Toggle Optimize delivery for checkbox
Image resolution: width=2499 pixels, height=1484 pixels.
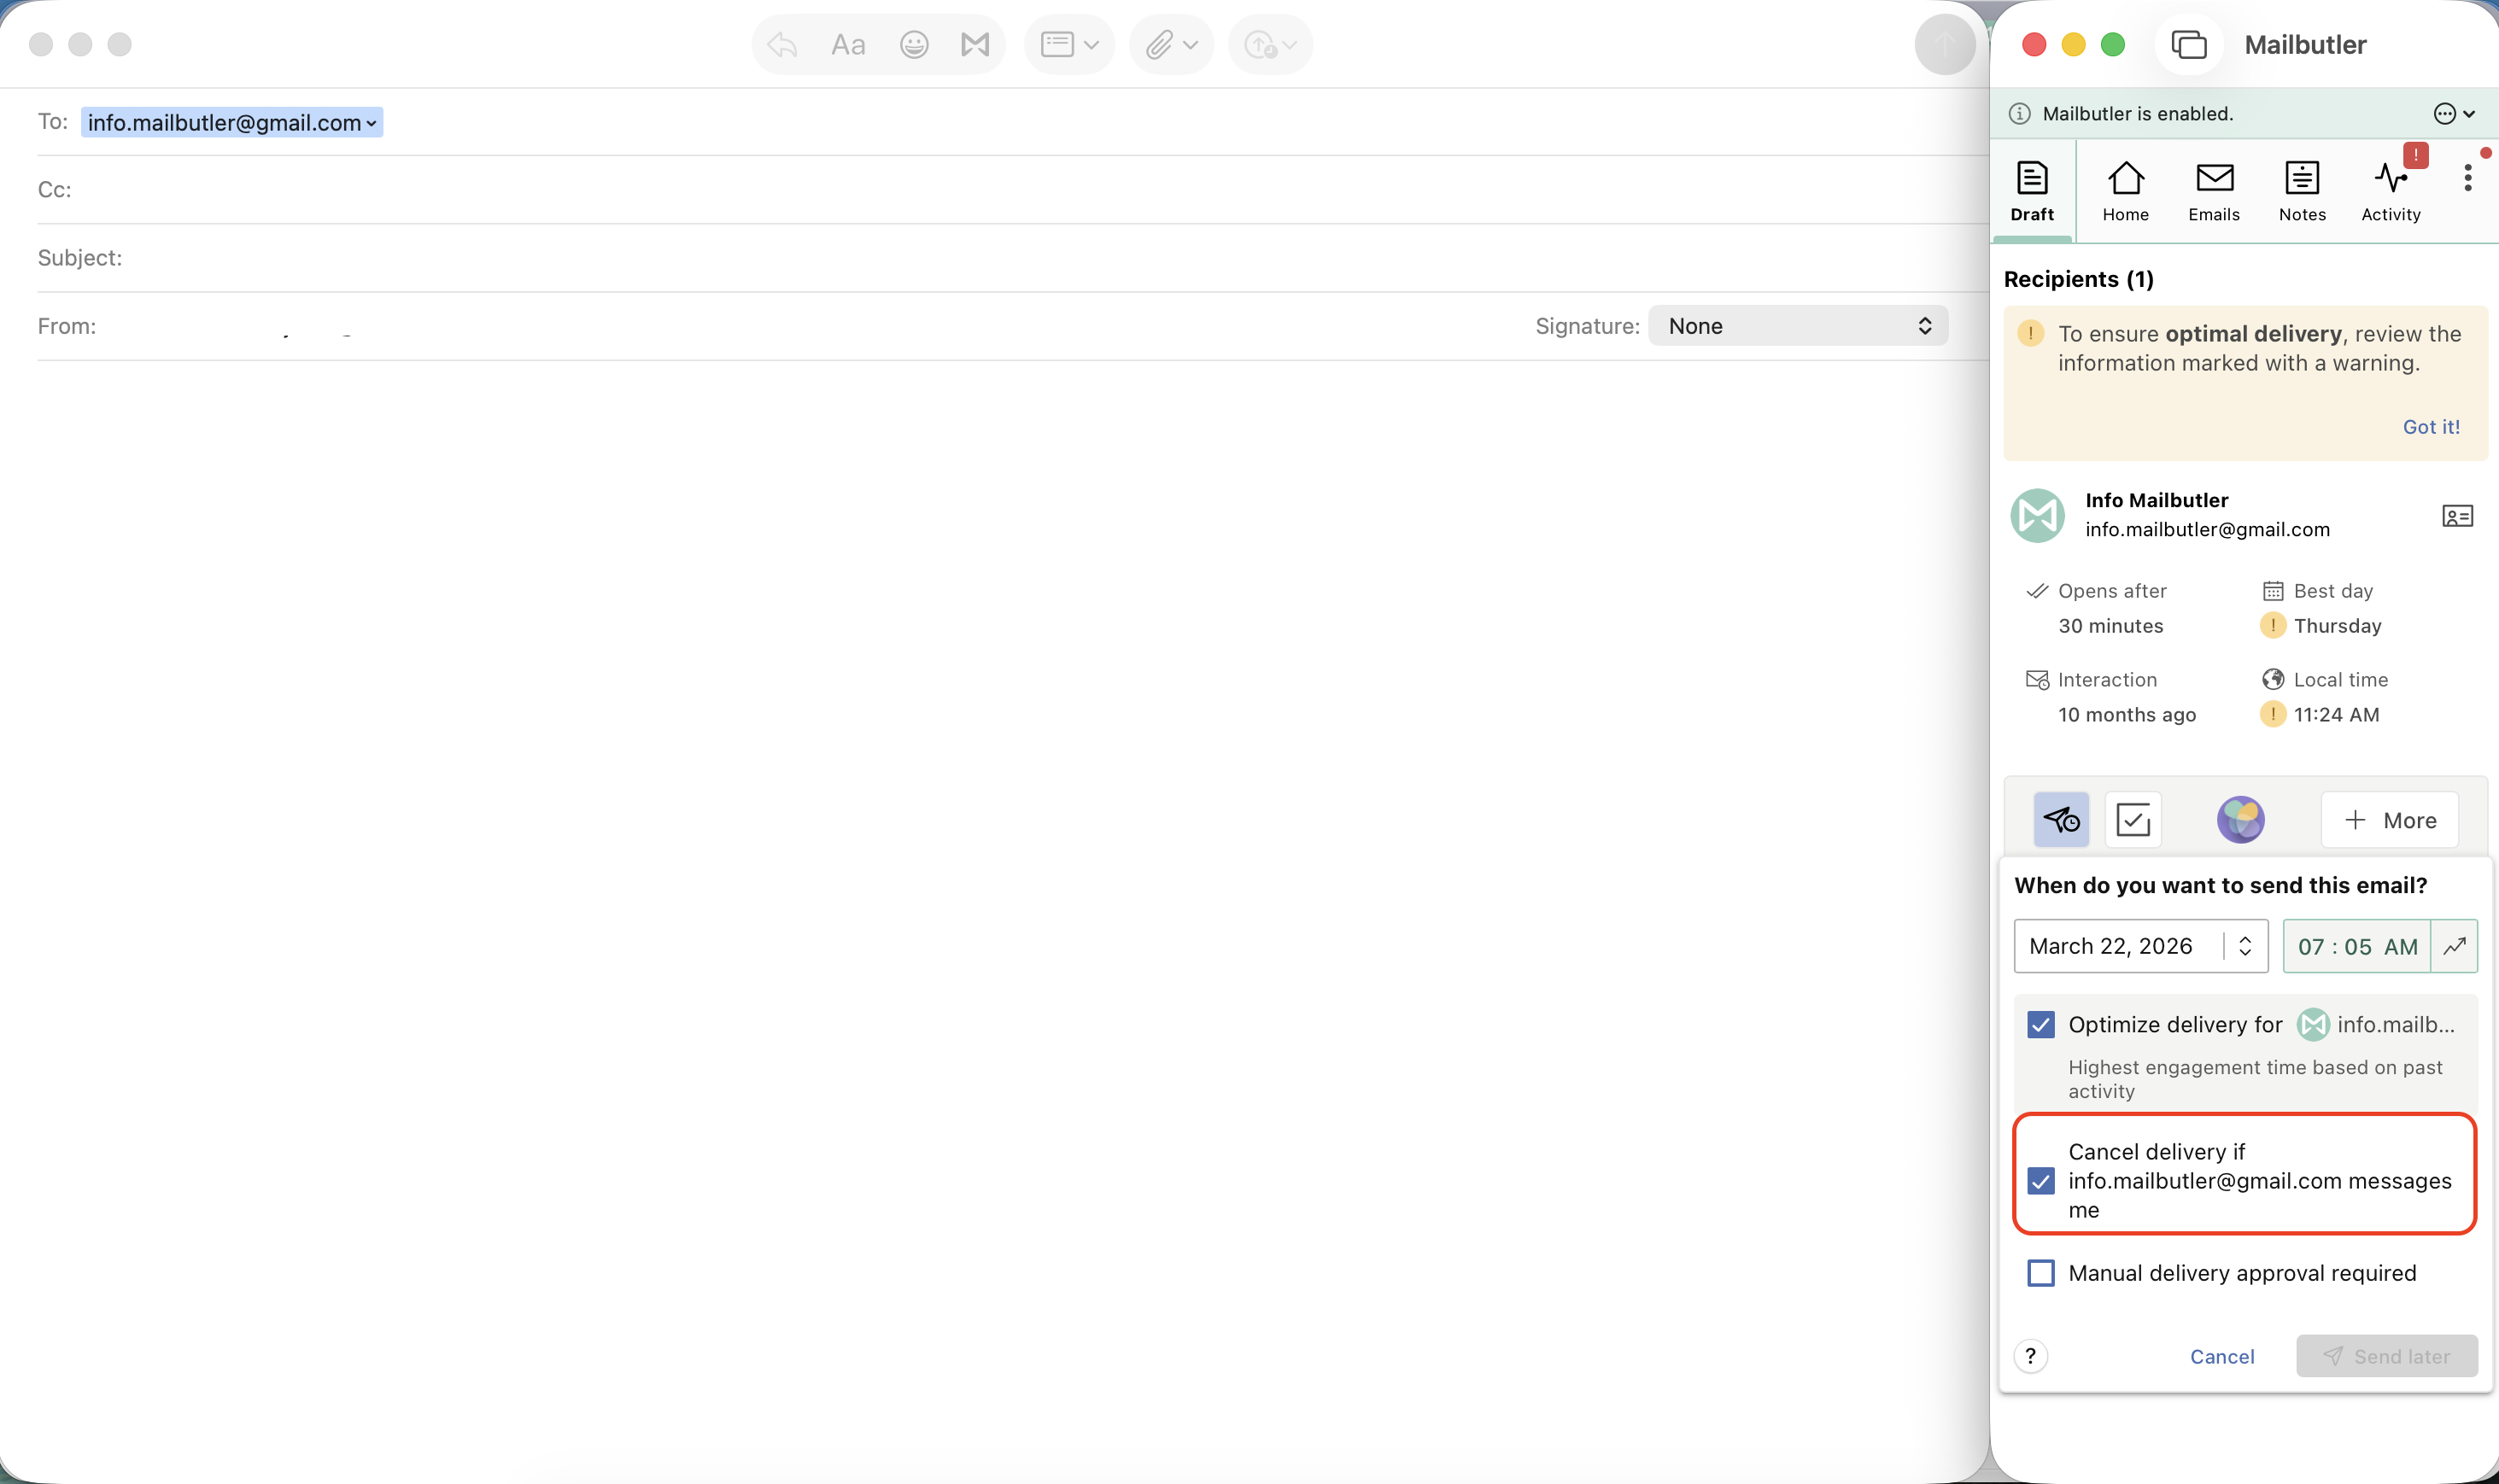[2041, 1025]
